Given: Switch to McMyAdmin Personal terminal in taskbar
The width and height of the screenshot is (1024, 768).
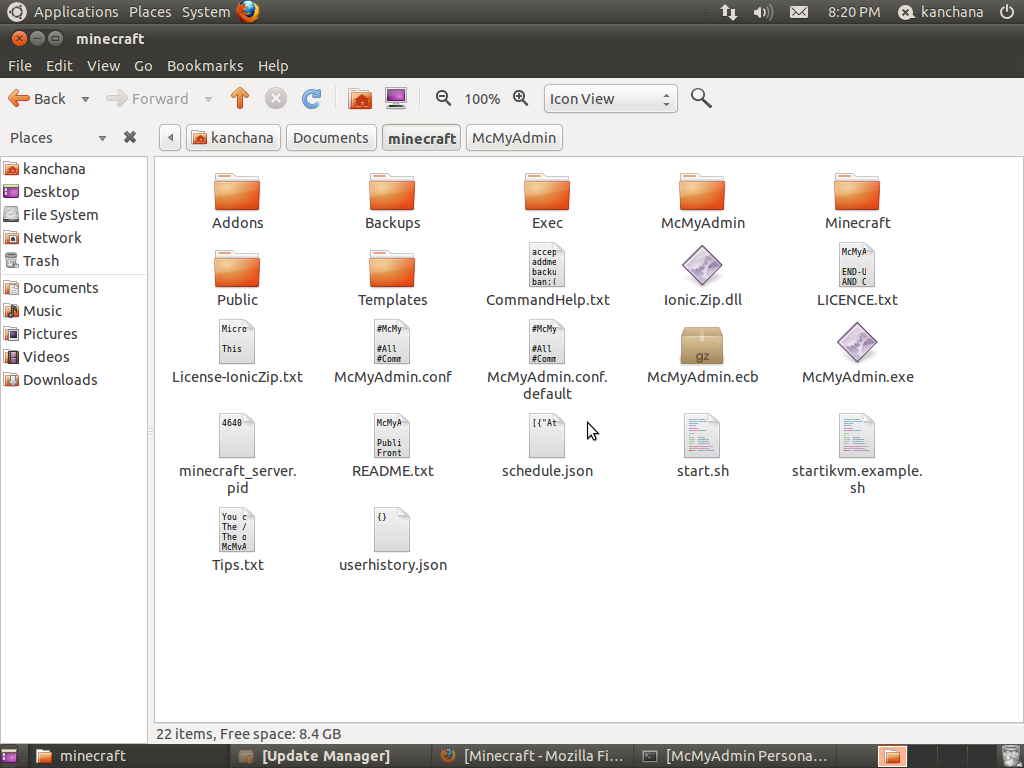Looking at the screenshot, I should pos(737,756).
